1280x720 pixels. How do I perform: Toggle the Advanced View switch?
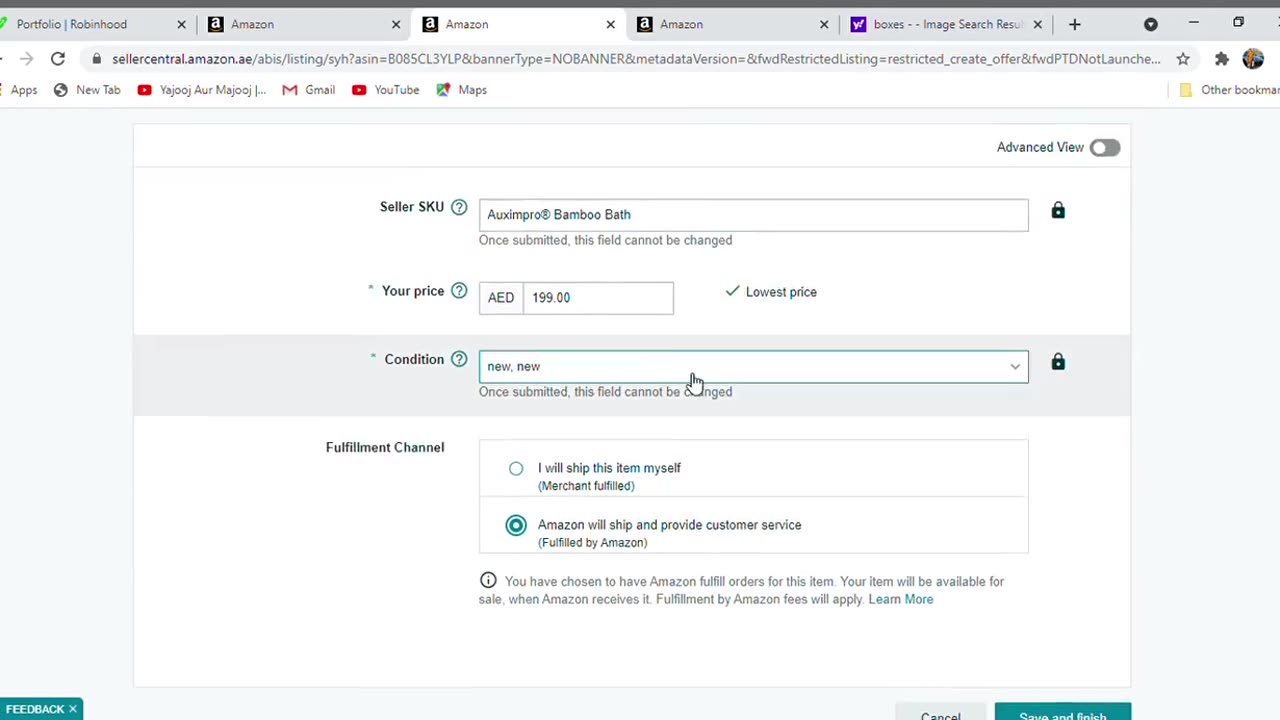tap(1105, 147)
